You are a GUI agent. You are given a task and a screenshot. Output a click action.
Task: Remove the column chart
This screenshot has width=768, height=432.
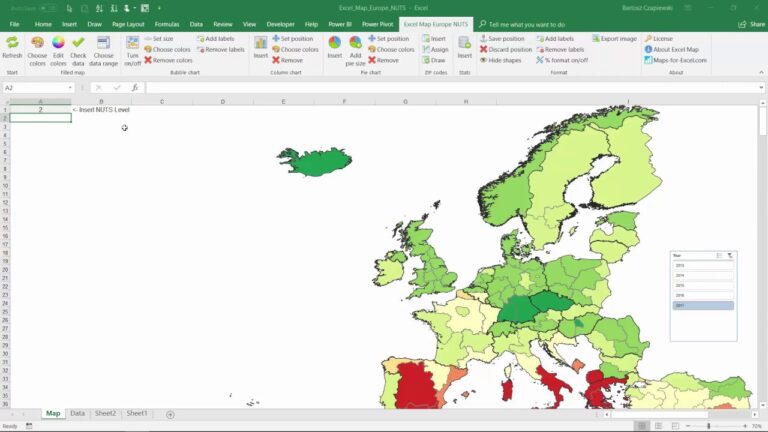point(288,60)
